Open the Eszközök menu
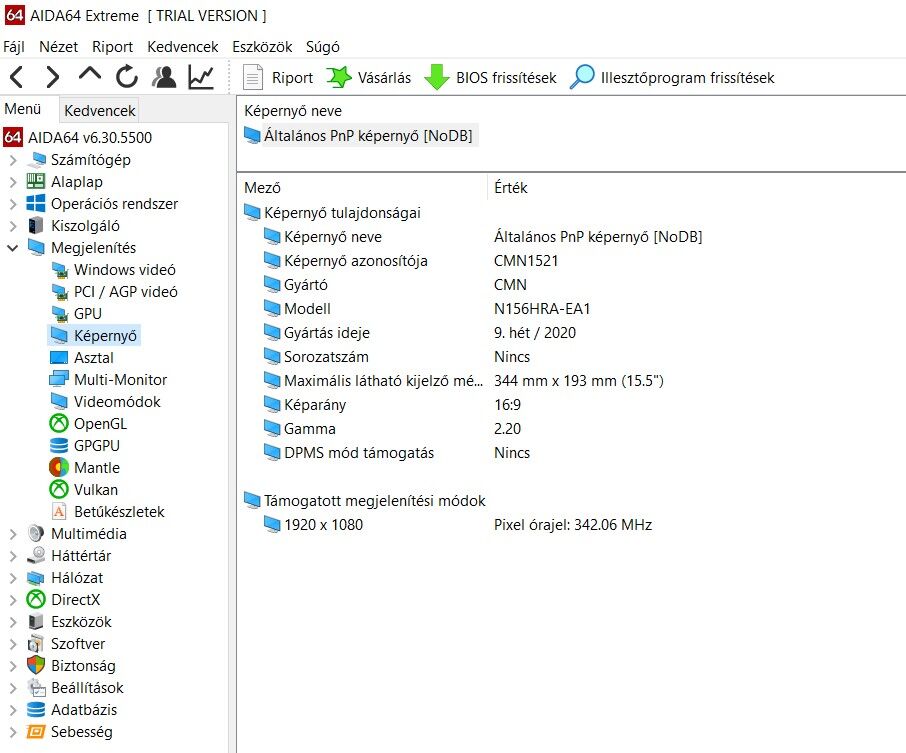 pos(262,47)
